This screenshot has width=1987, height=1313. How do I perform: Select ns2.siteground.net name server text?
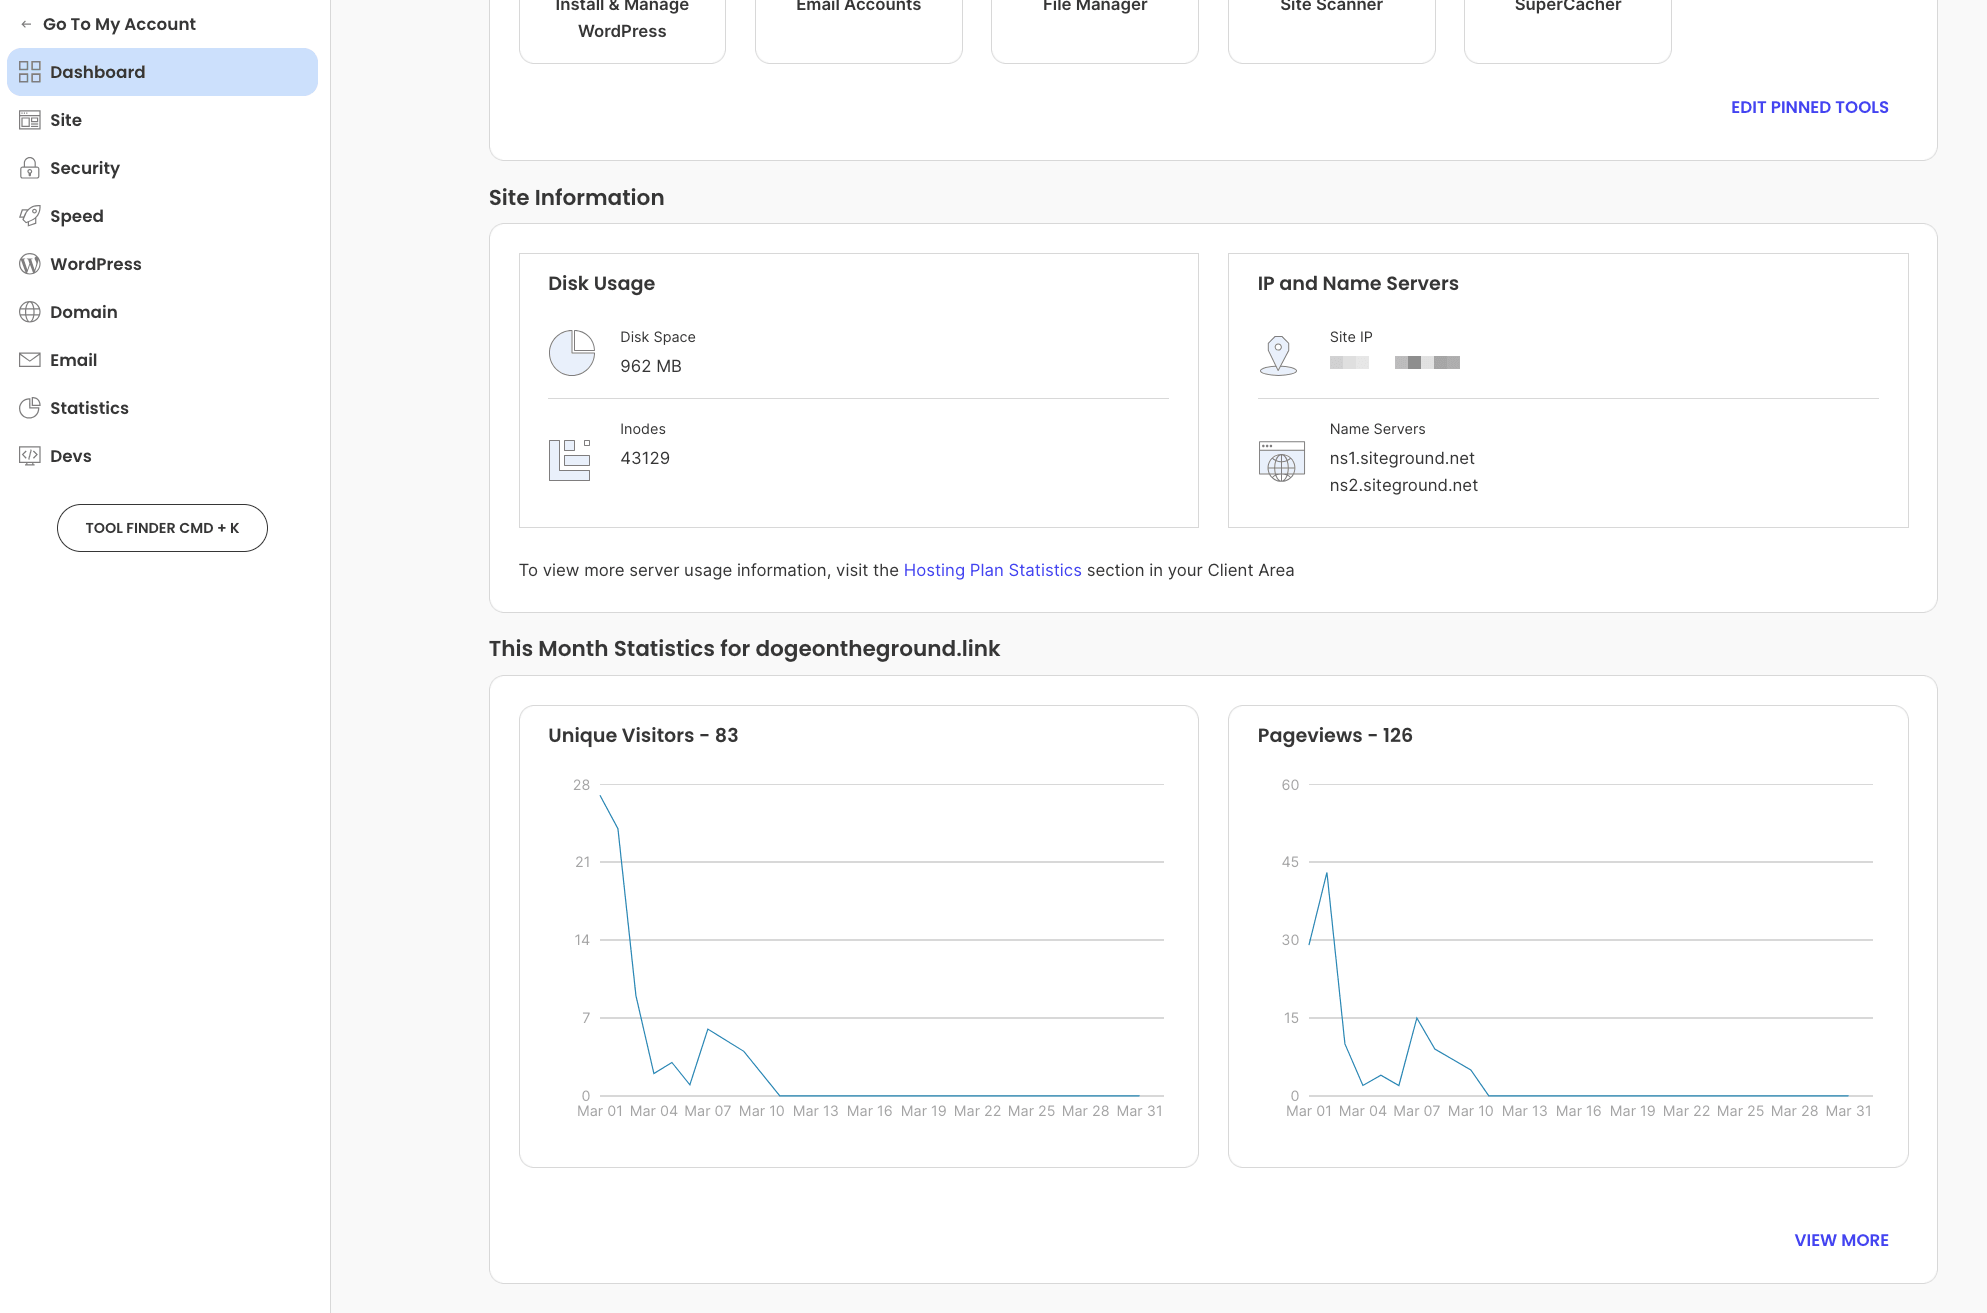(x=1403, y=485)
